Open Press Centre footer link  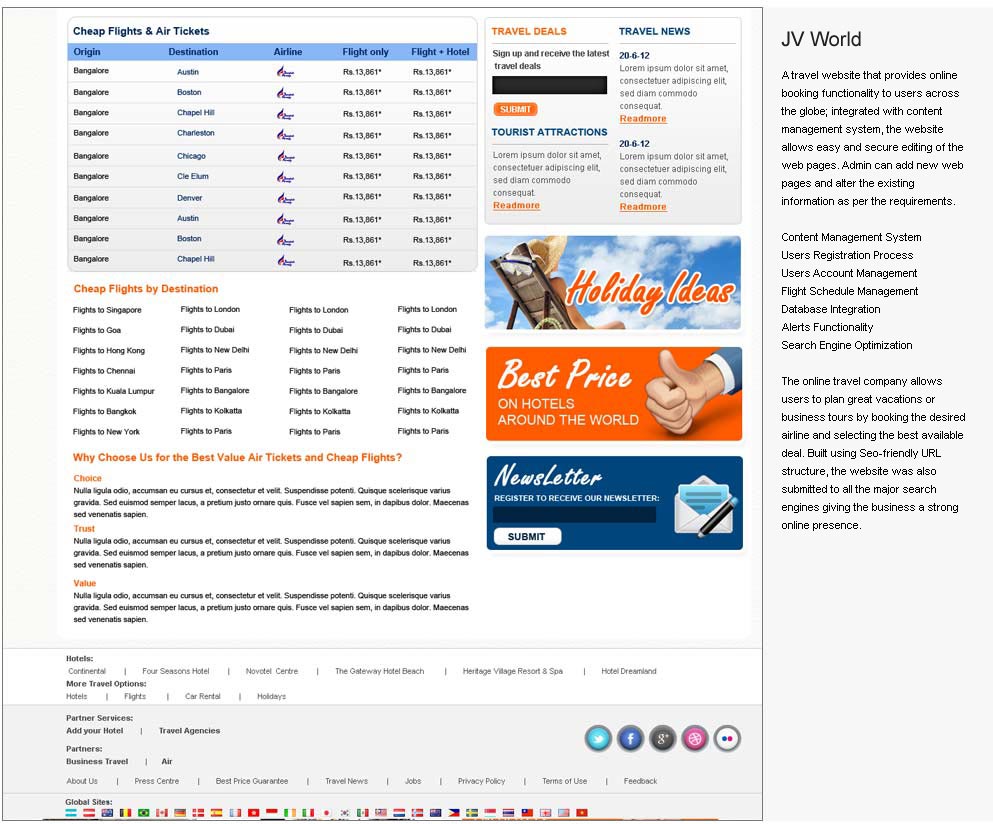click(156, 781)
